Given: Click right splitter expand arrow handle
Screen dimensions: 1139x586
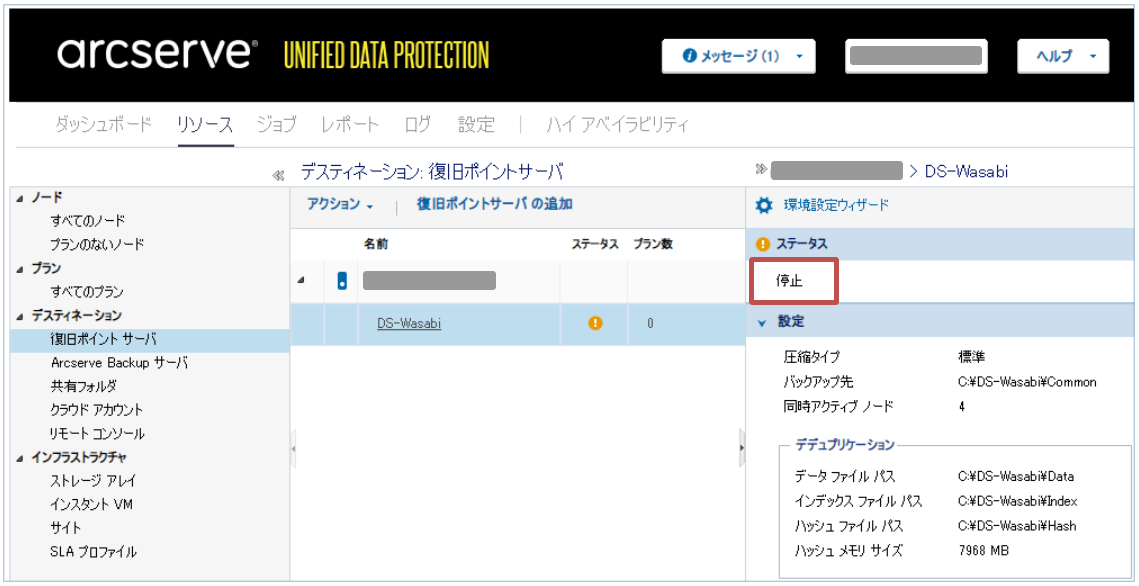Looking at the screenshot, I should click(742, 448).
